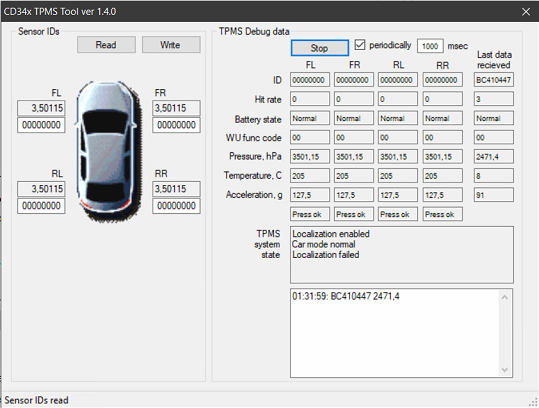539x408 pixels.
Task: Select the FR sensor value 3,50115
Action: point(176,108)
